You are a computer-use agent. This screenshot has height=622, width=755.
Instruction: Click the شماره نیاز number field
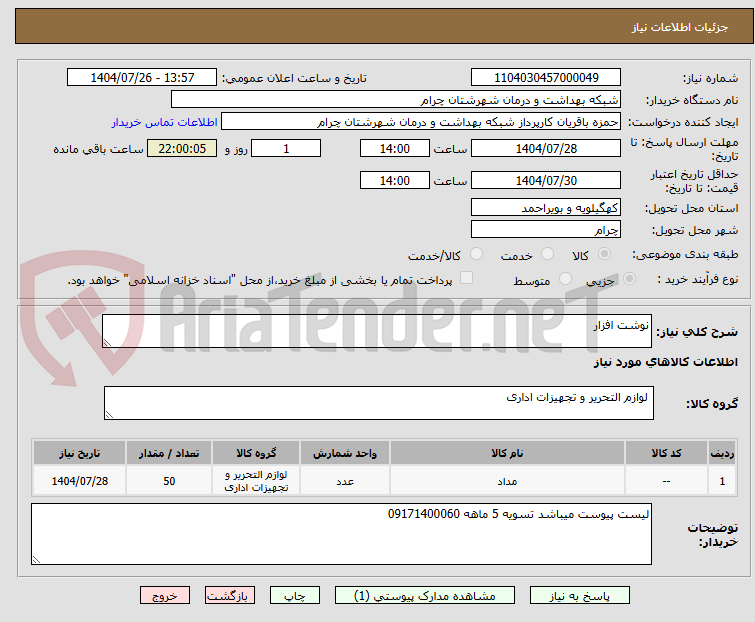coord(546,78)
